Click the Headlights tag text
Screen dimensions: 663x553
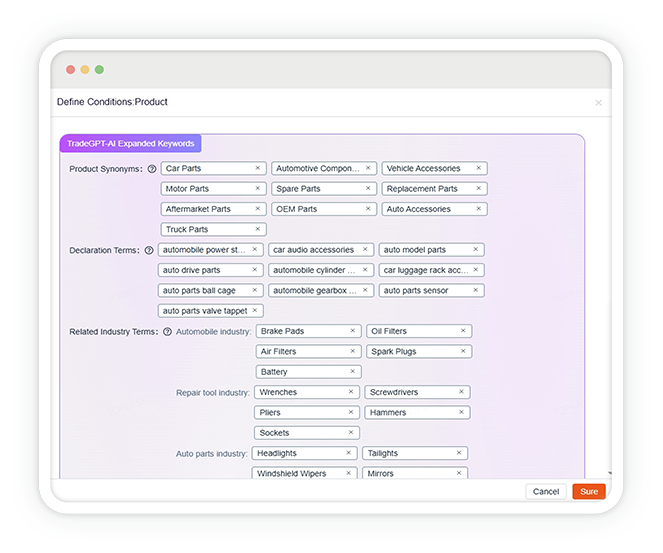coord(277,453)
